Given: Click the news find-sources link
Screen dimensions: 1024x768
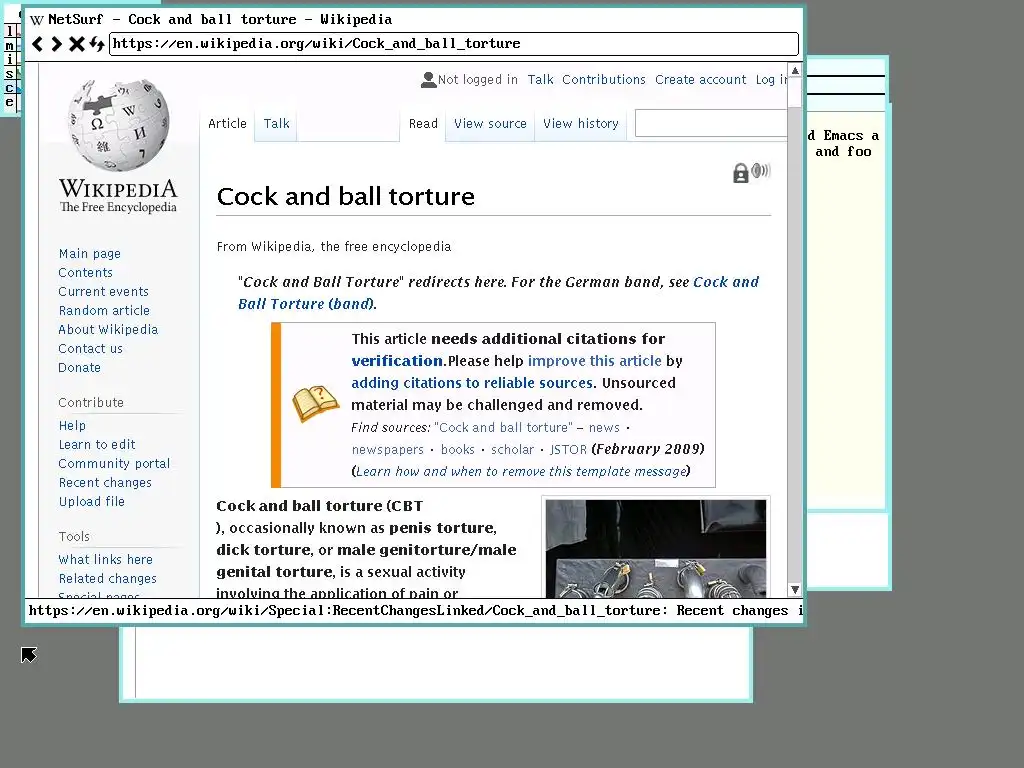Looking at the screenshot, I should click(x=604, y=427).
